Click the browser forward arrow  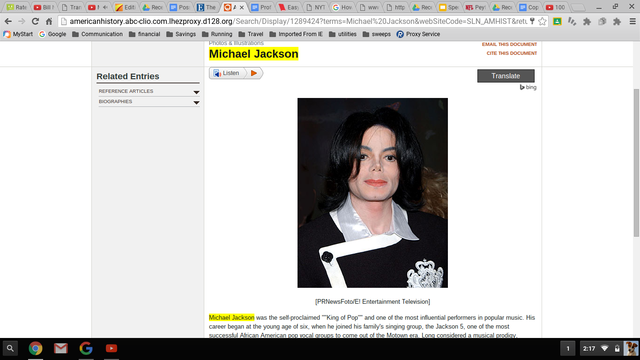[22, 21]
